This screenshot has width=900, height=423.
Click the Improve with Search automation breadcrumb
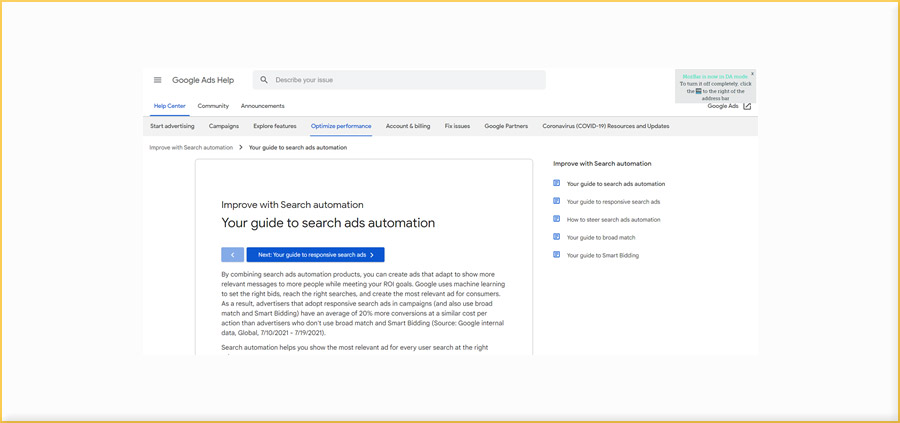coord(191,148)
